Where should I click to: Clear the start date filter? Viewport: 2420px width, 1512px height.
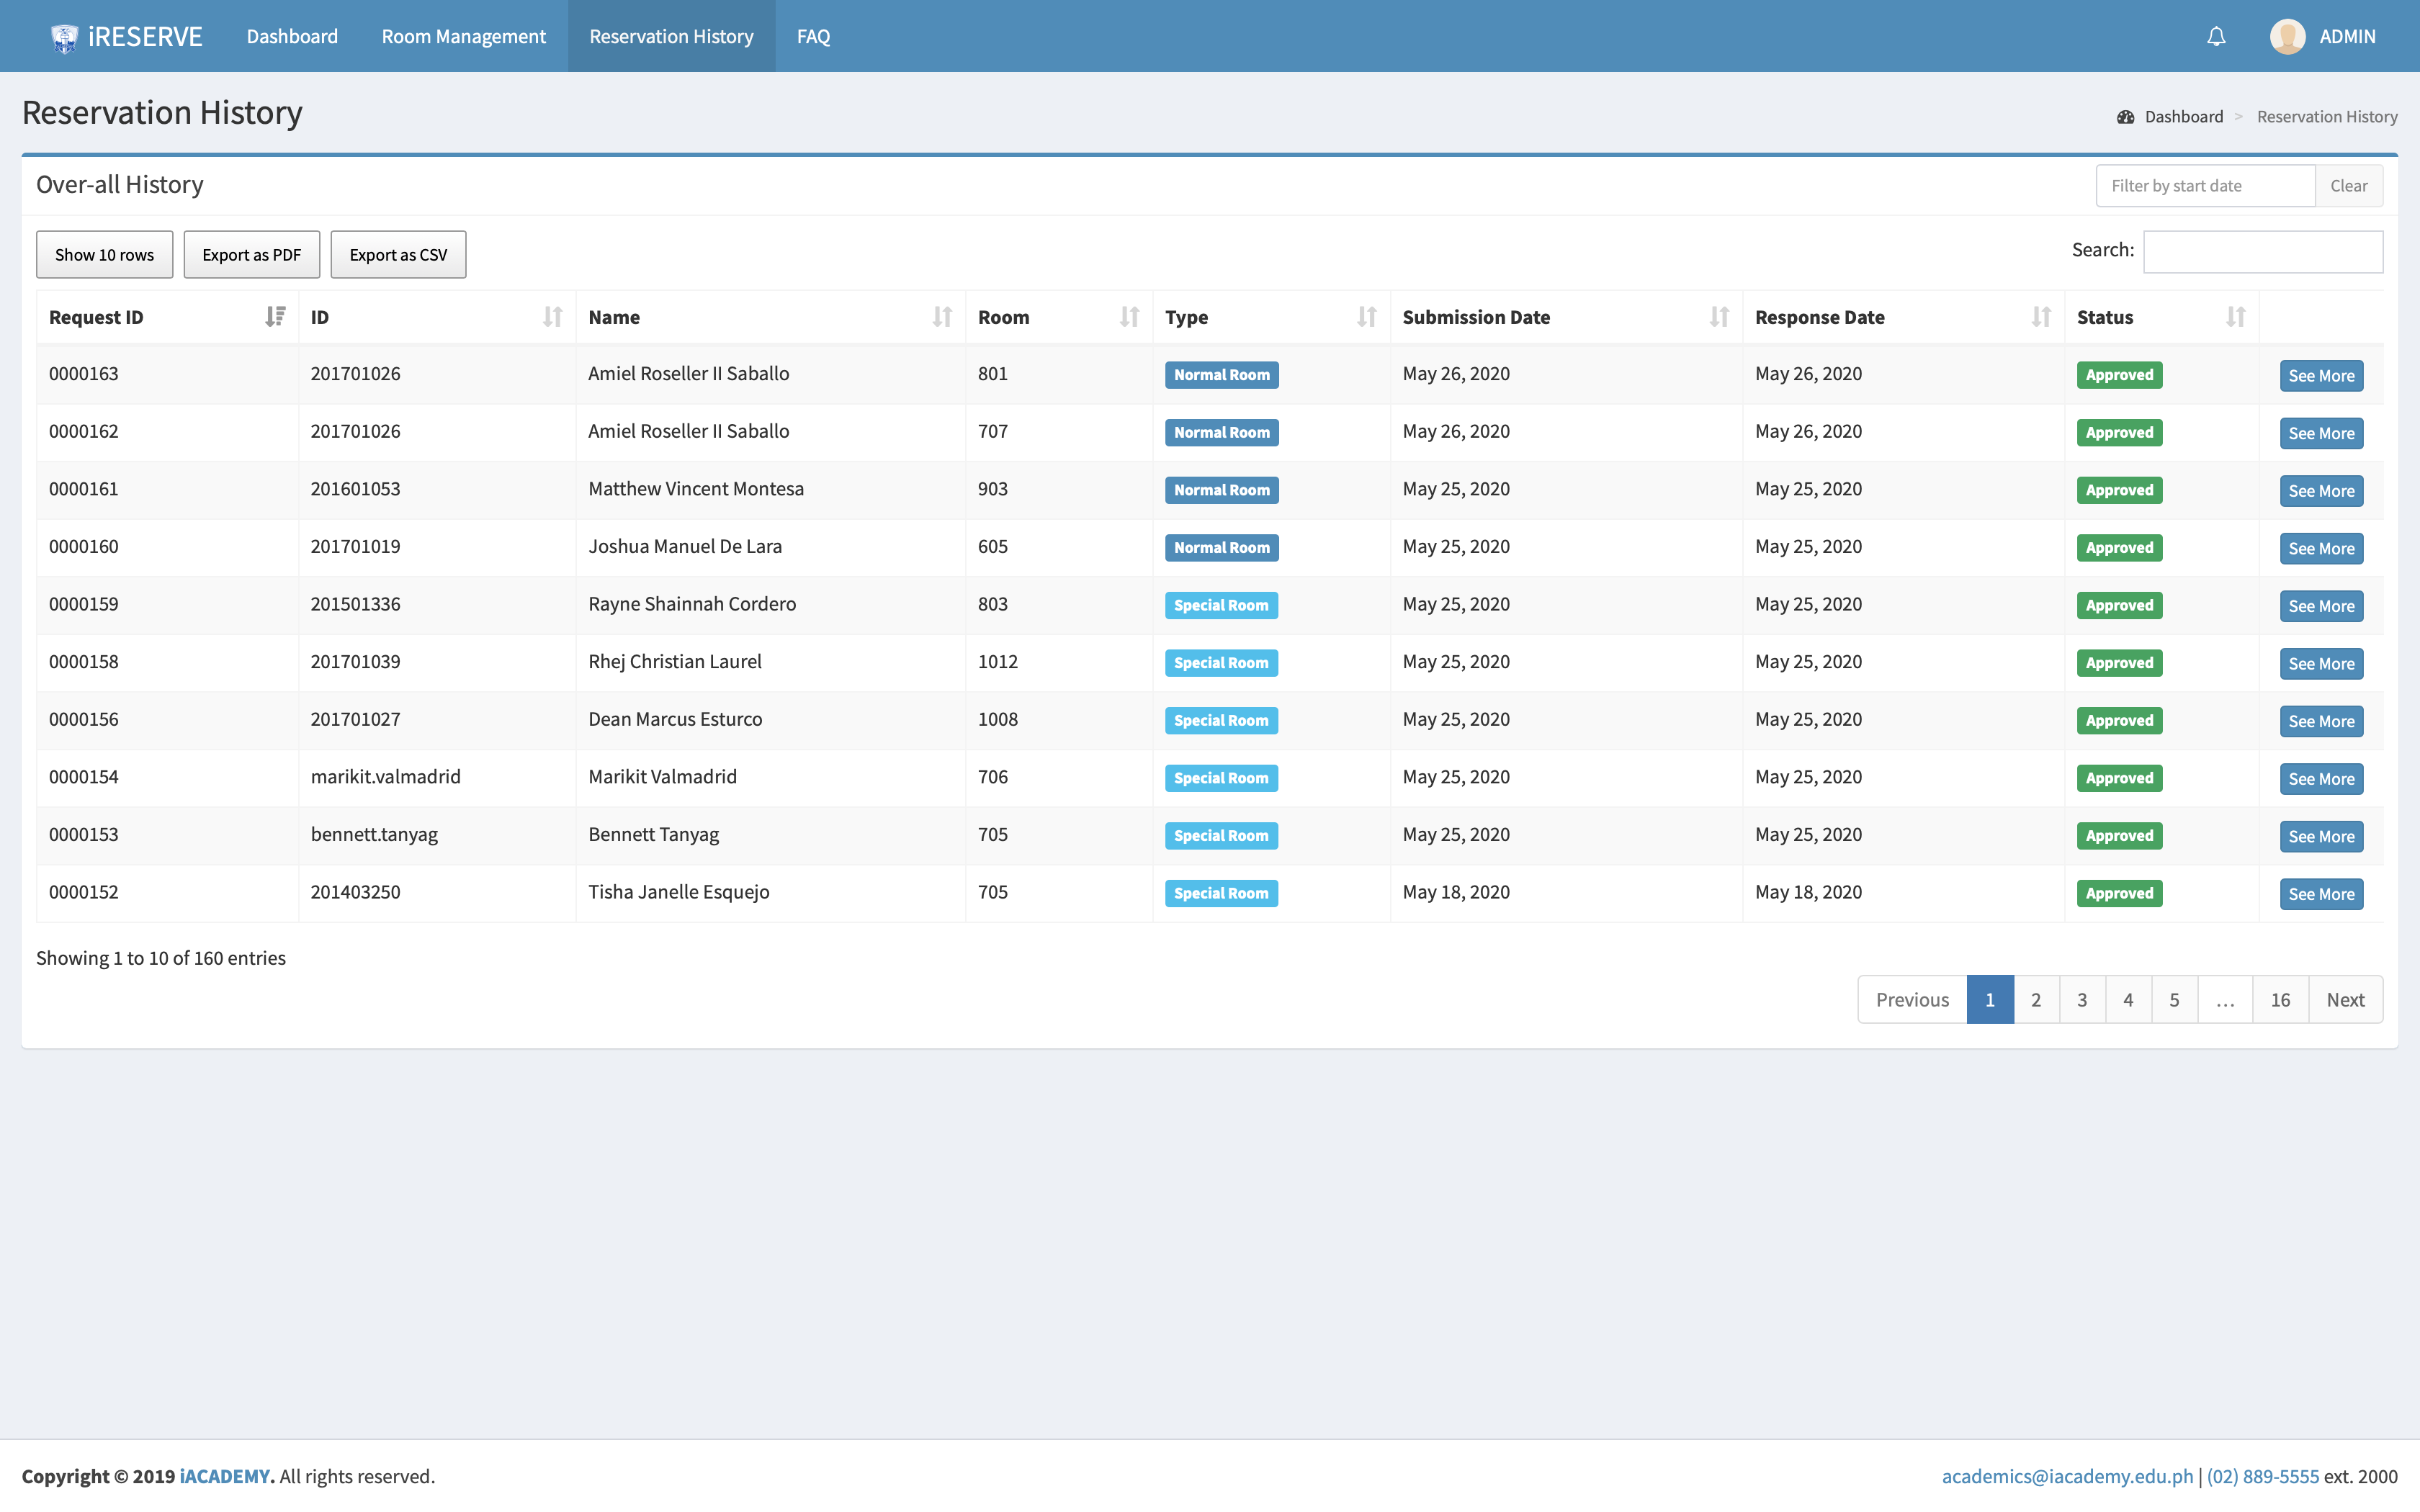click(x=2348, y=186)
